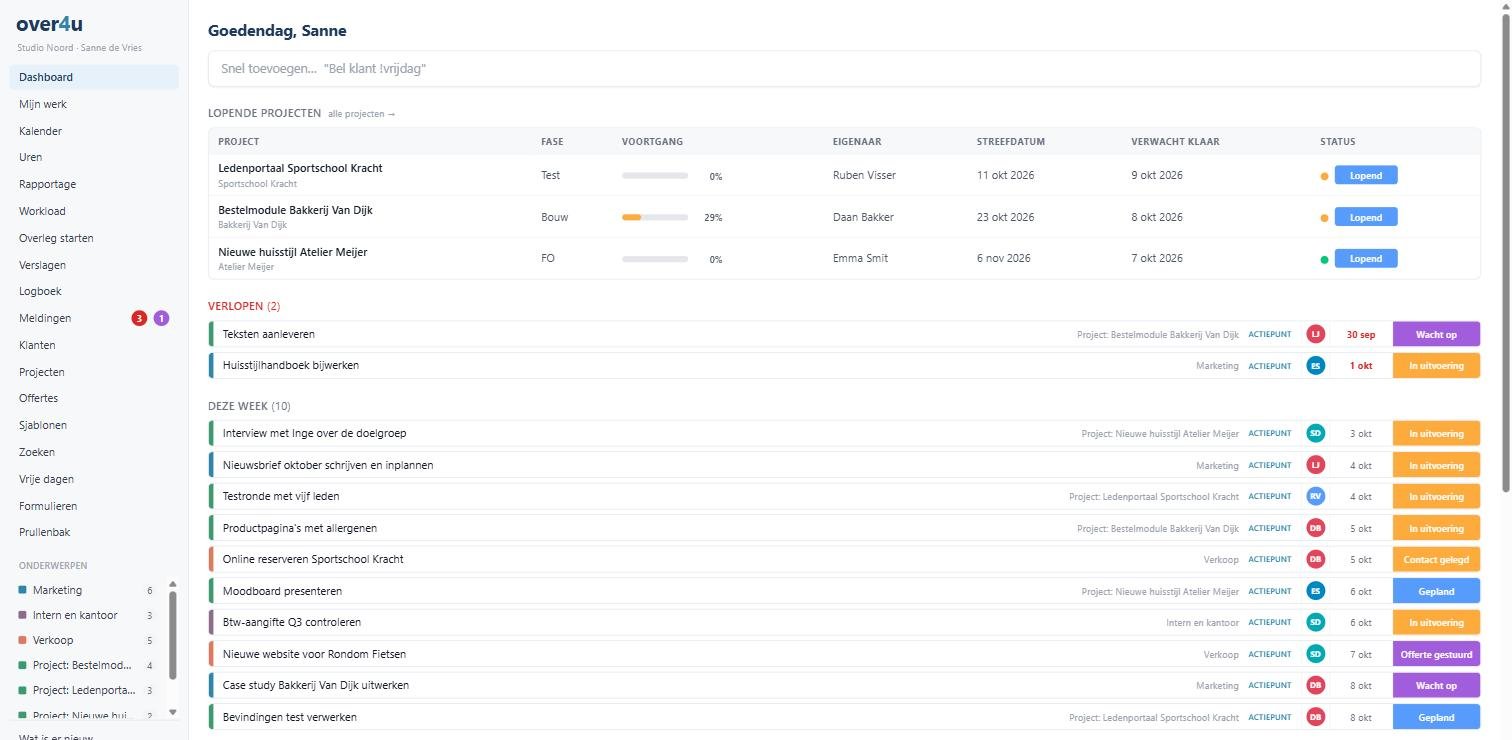Click the 'Snel toevoegen' quick add field
1512x740 pixels.
point(844,69)
